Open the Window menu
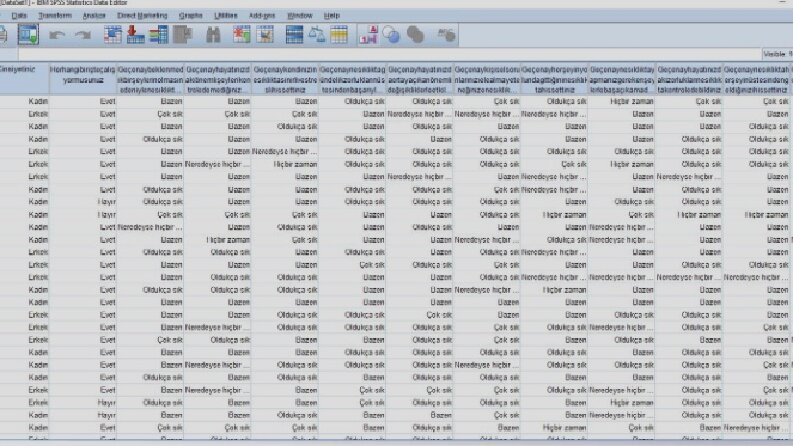The image size is (793, 446). 300,16
